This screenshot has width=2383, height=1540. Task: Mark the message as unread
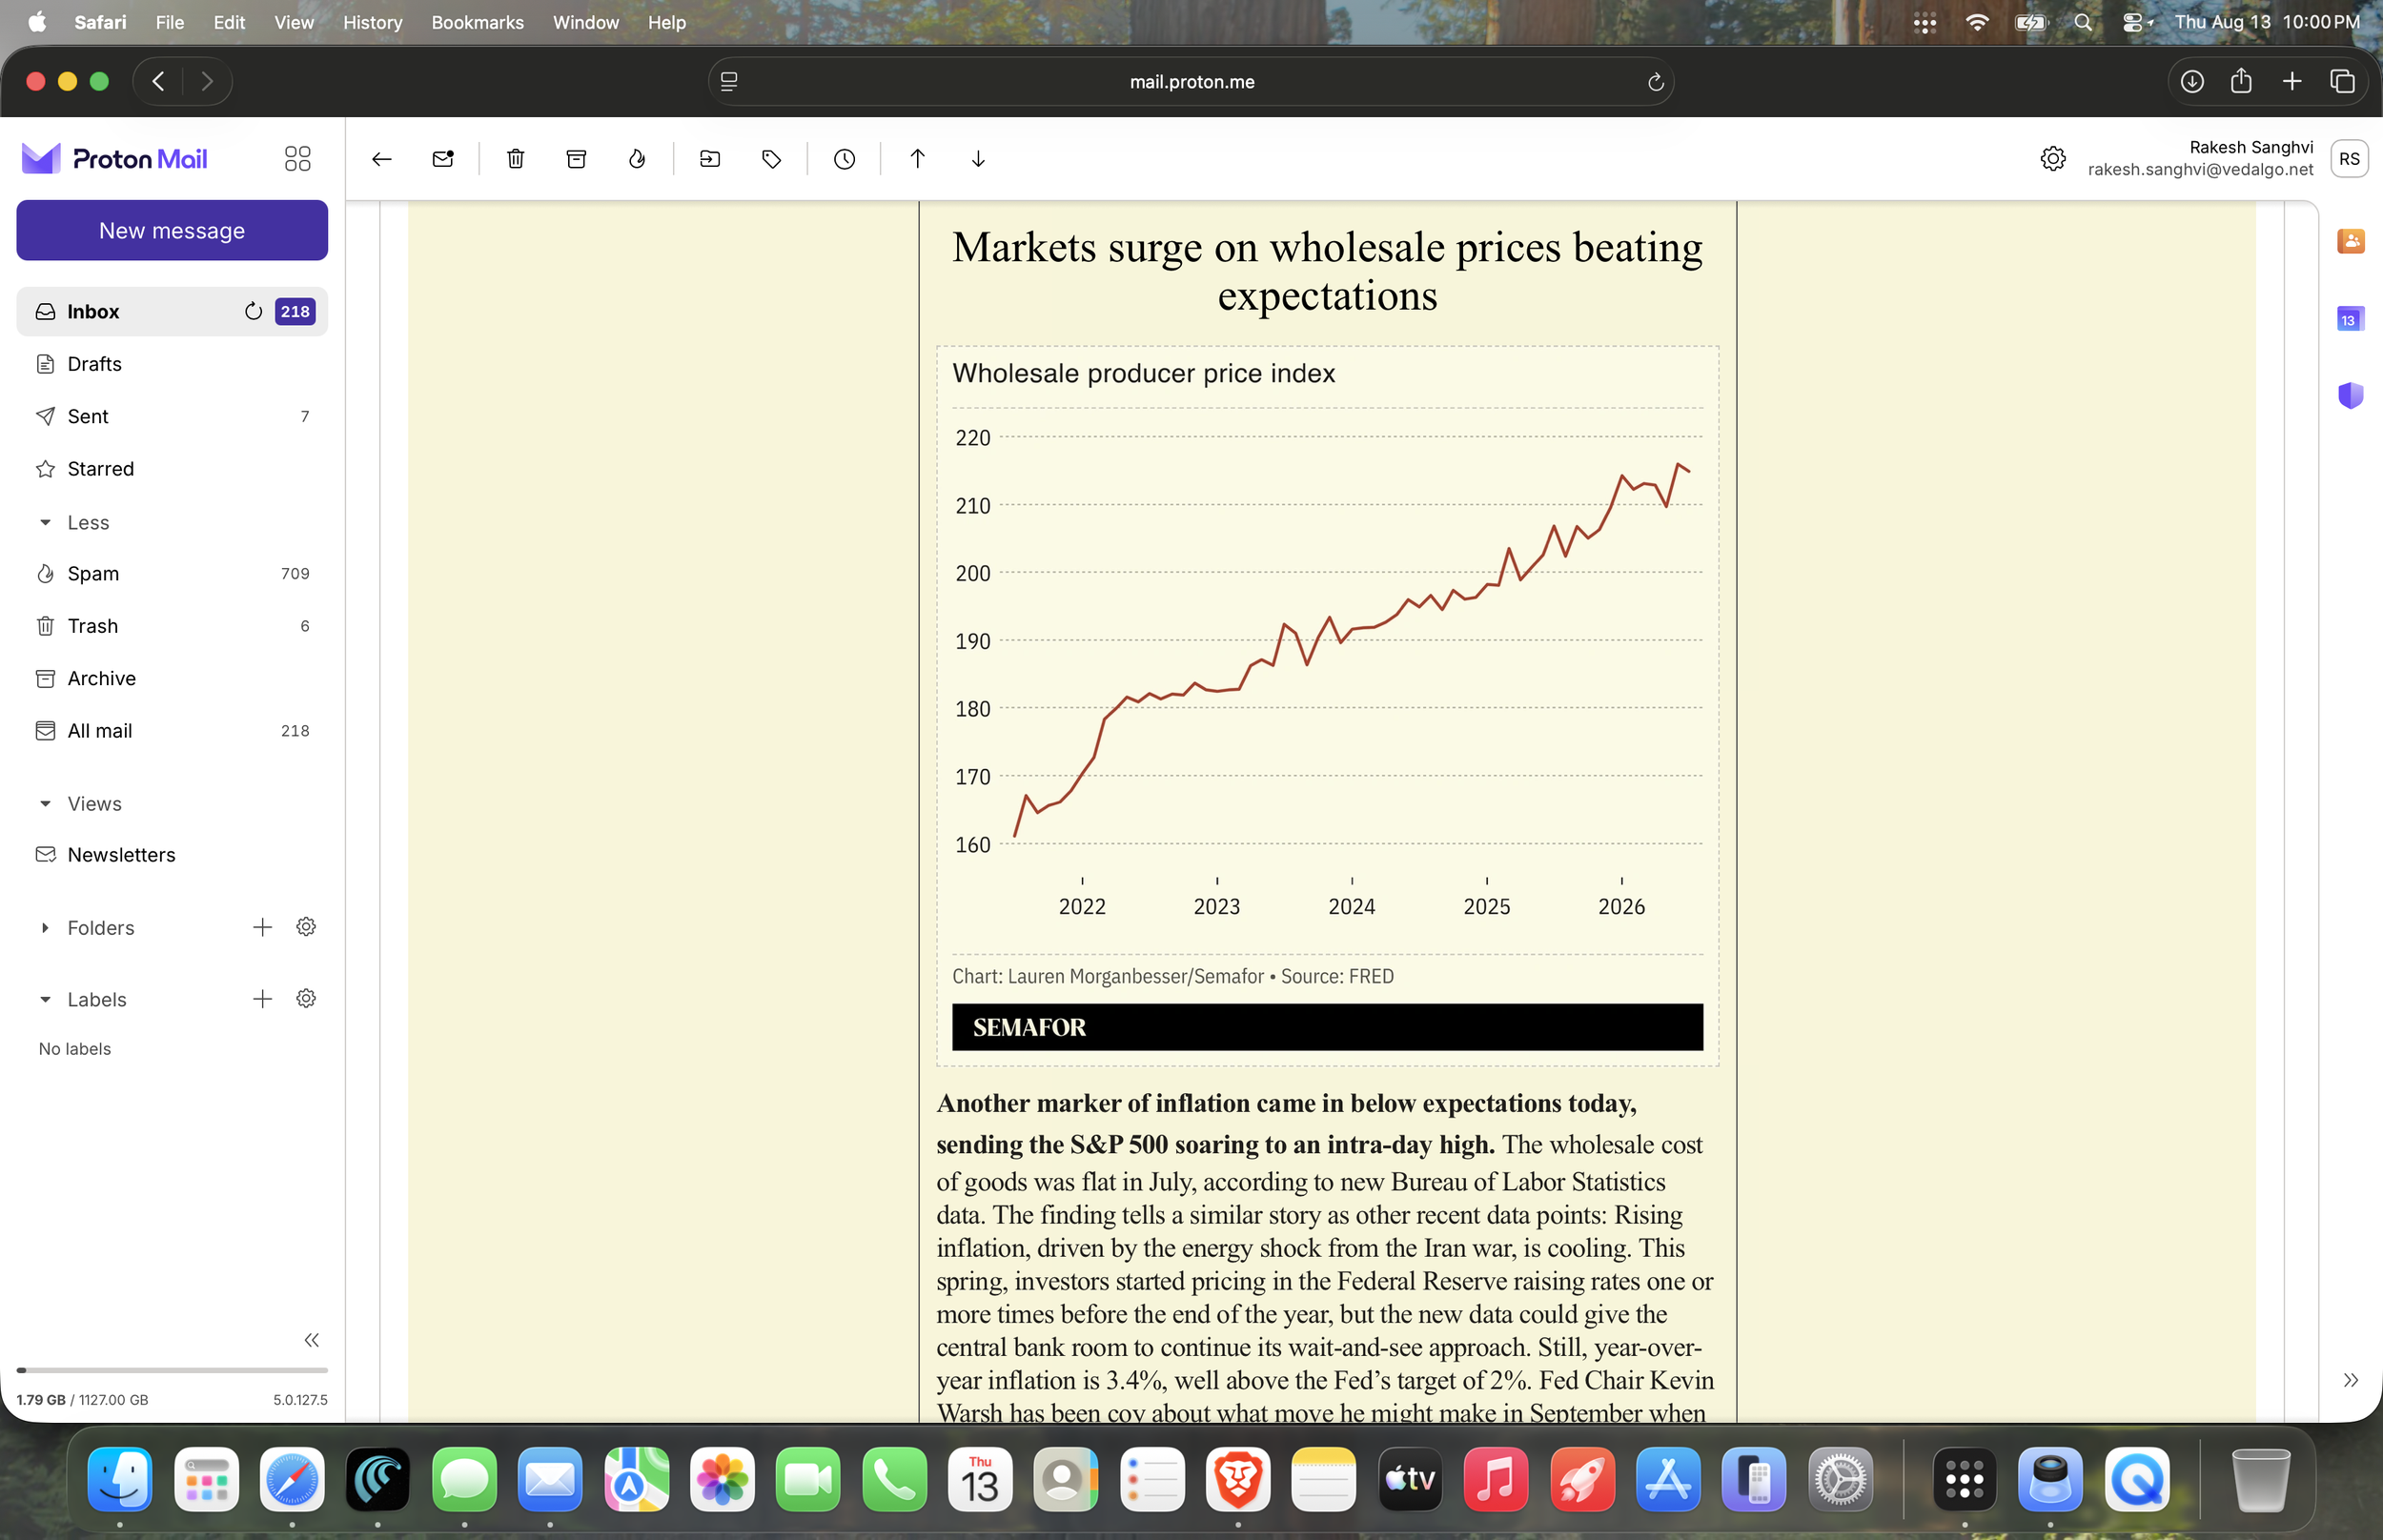pos(443,159)
